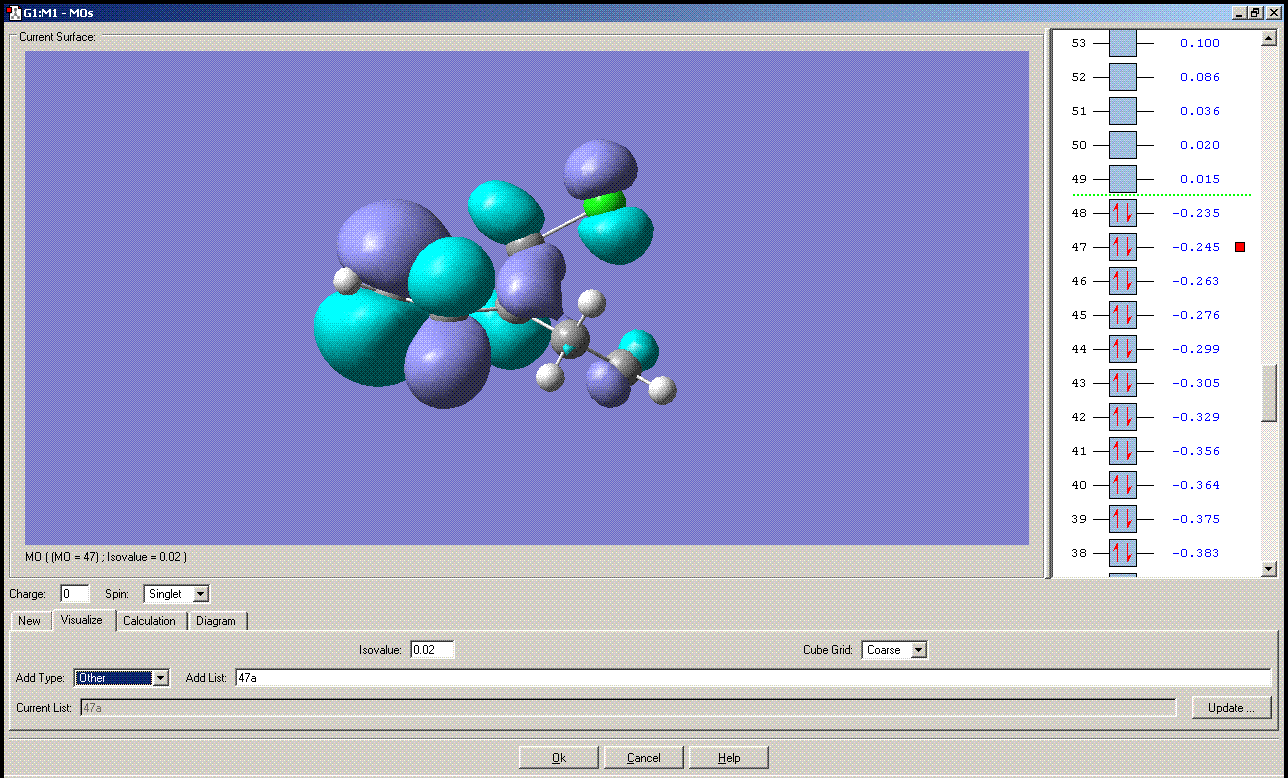Open the Add Type dropdown
This screenshot has height=778, width=1288.
click(160, 678)
